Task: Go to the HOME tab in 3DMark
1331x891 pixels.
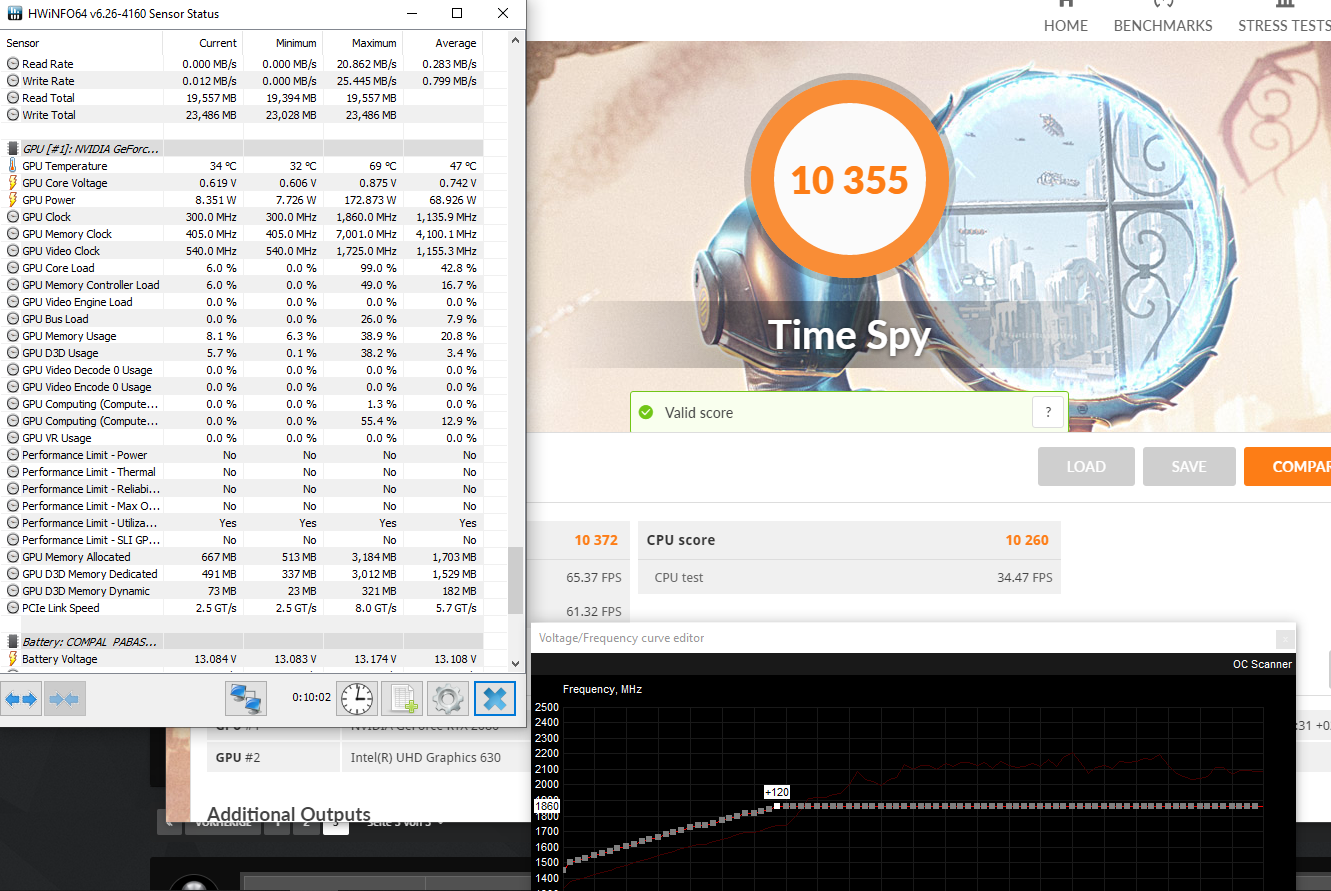Action: (1065, 25)
